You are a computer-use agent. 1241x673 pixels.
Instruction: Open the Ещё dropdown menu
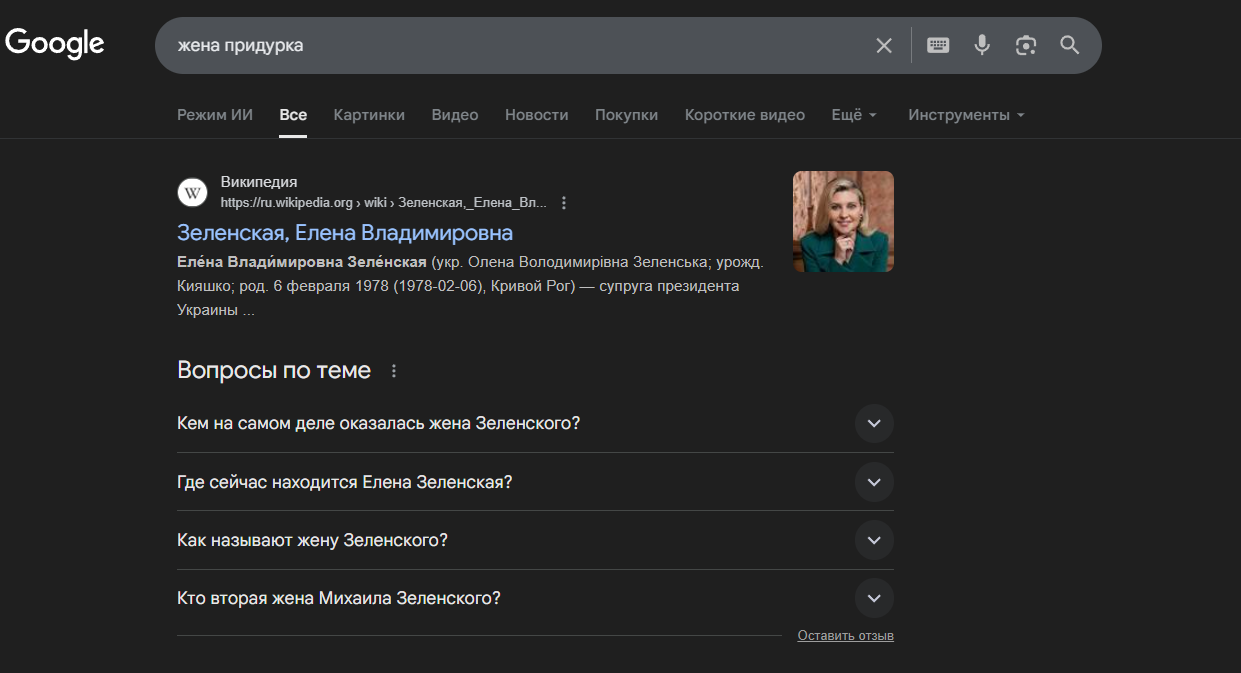854,115
